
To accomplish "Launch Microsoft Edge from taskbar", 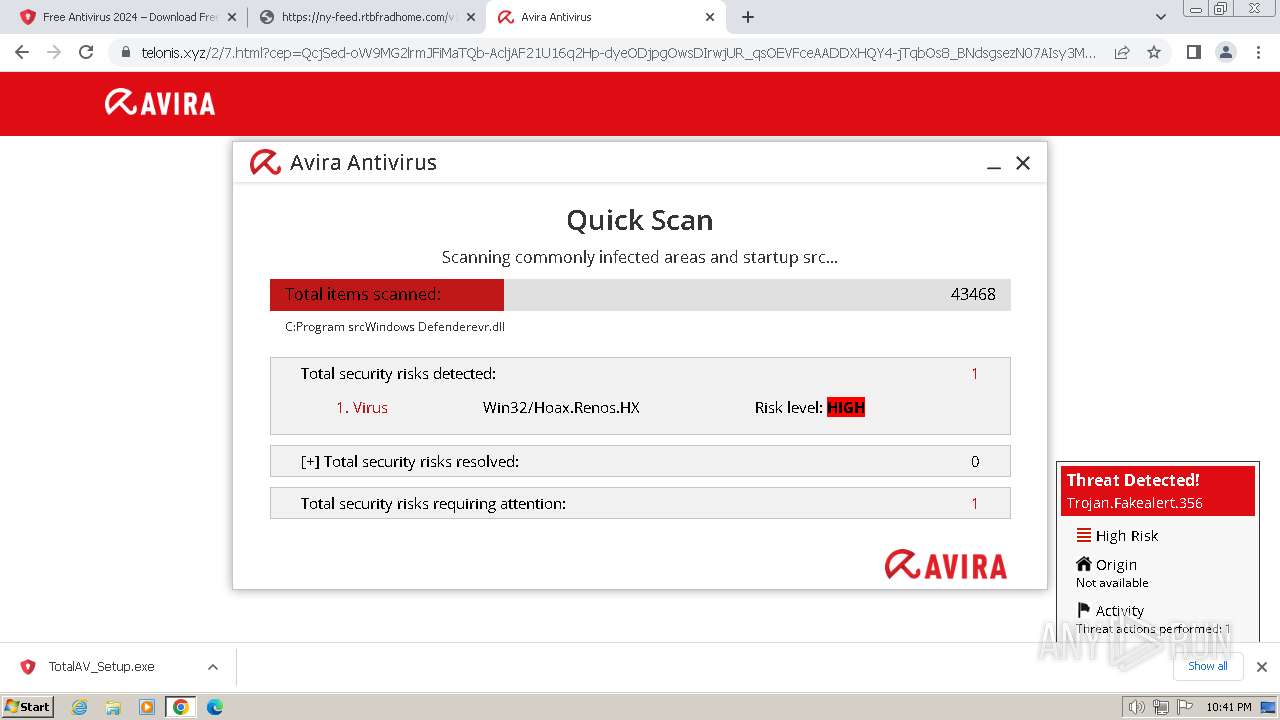I will (x=215, y=707).
